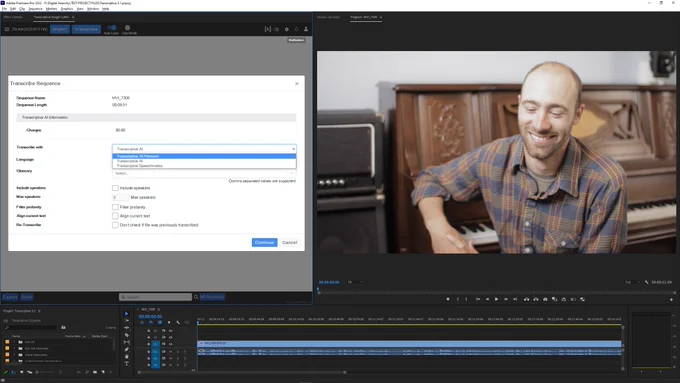680x383 pixels.
Task: Open the Sequence menu in menu bar
Action: pyautogui.click(x=35, y=9)
